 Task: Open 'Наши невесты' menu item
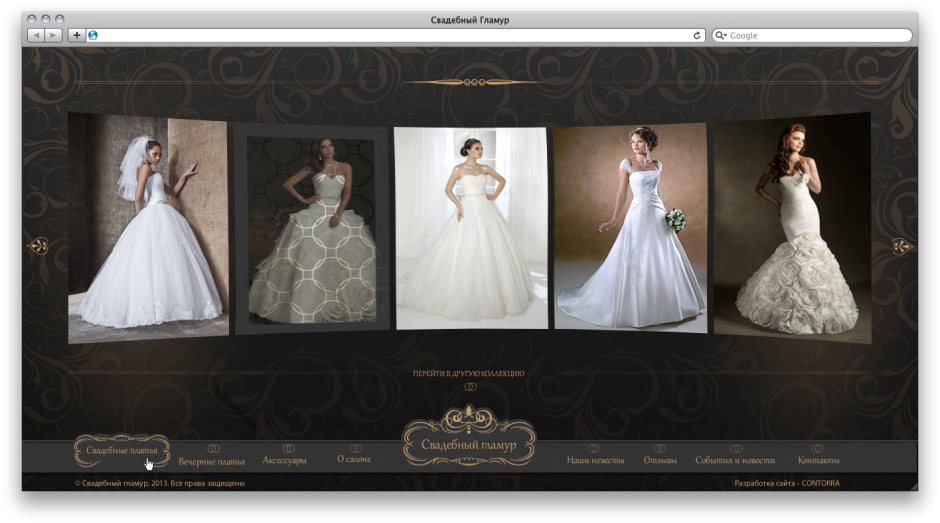[x=595, y=460]
